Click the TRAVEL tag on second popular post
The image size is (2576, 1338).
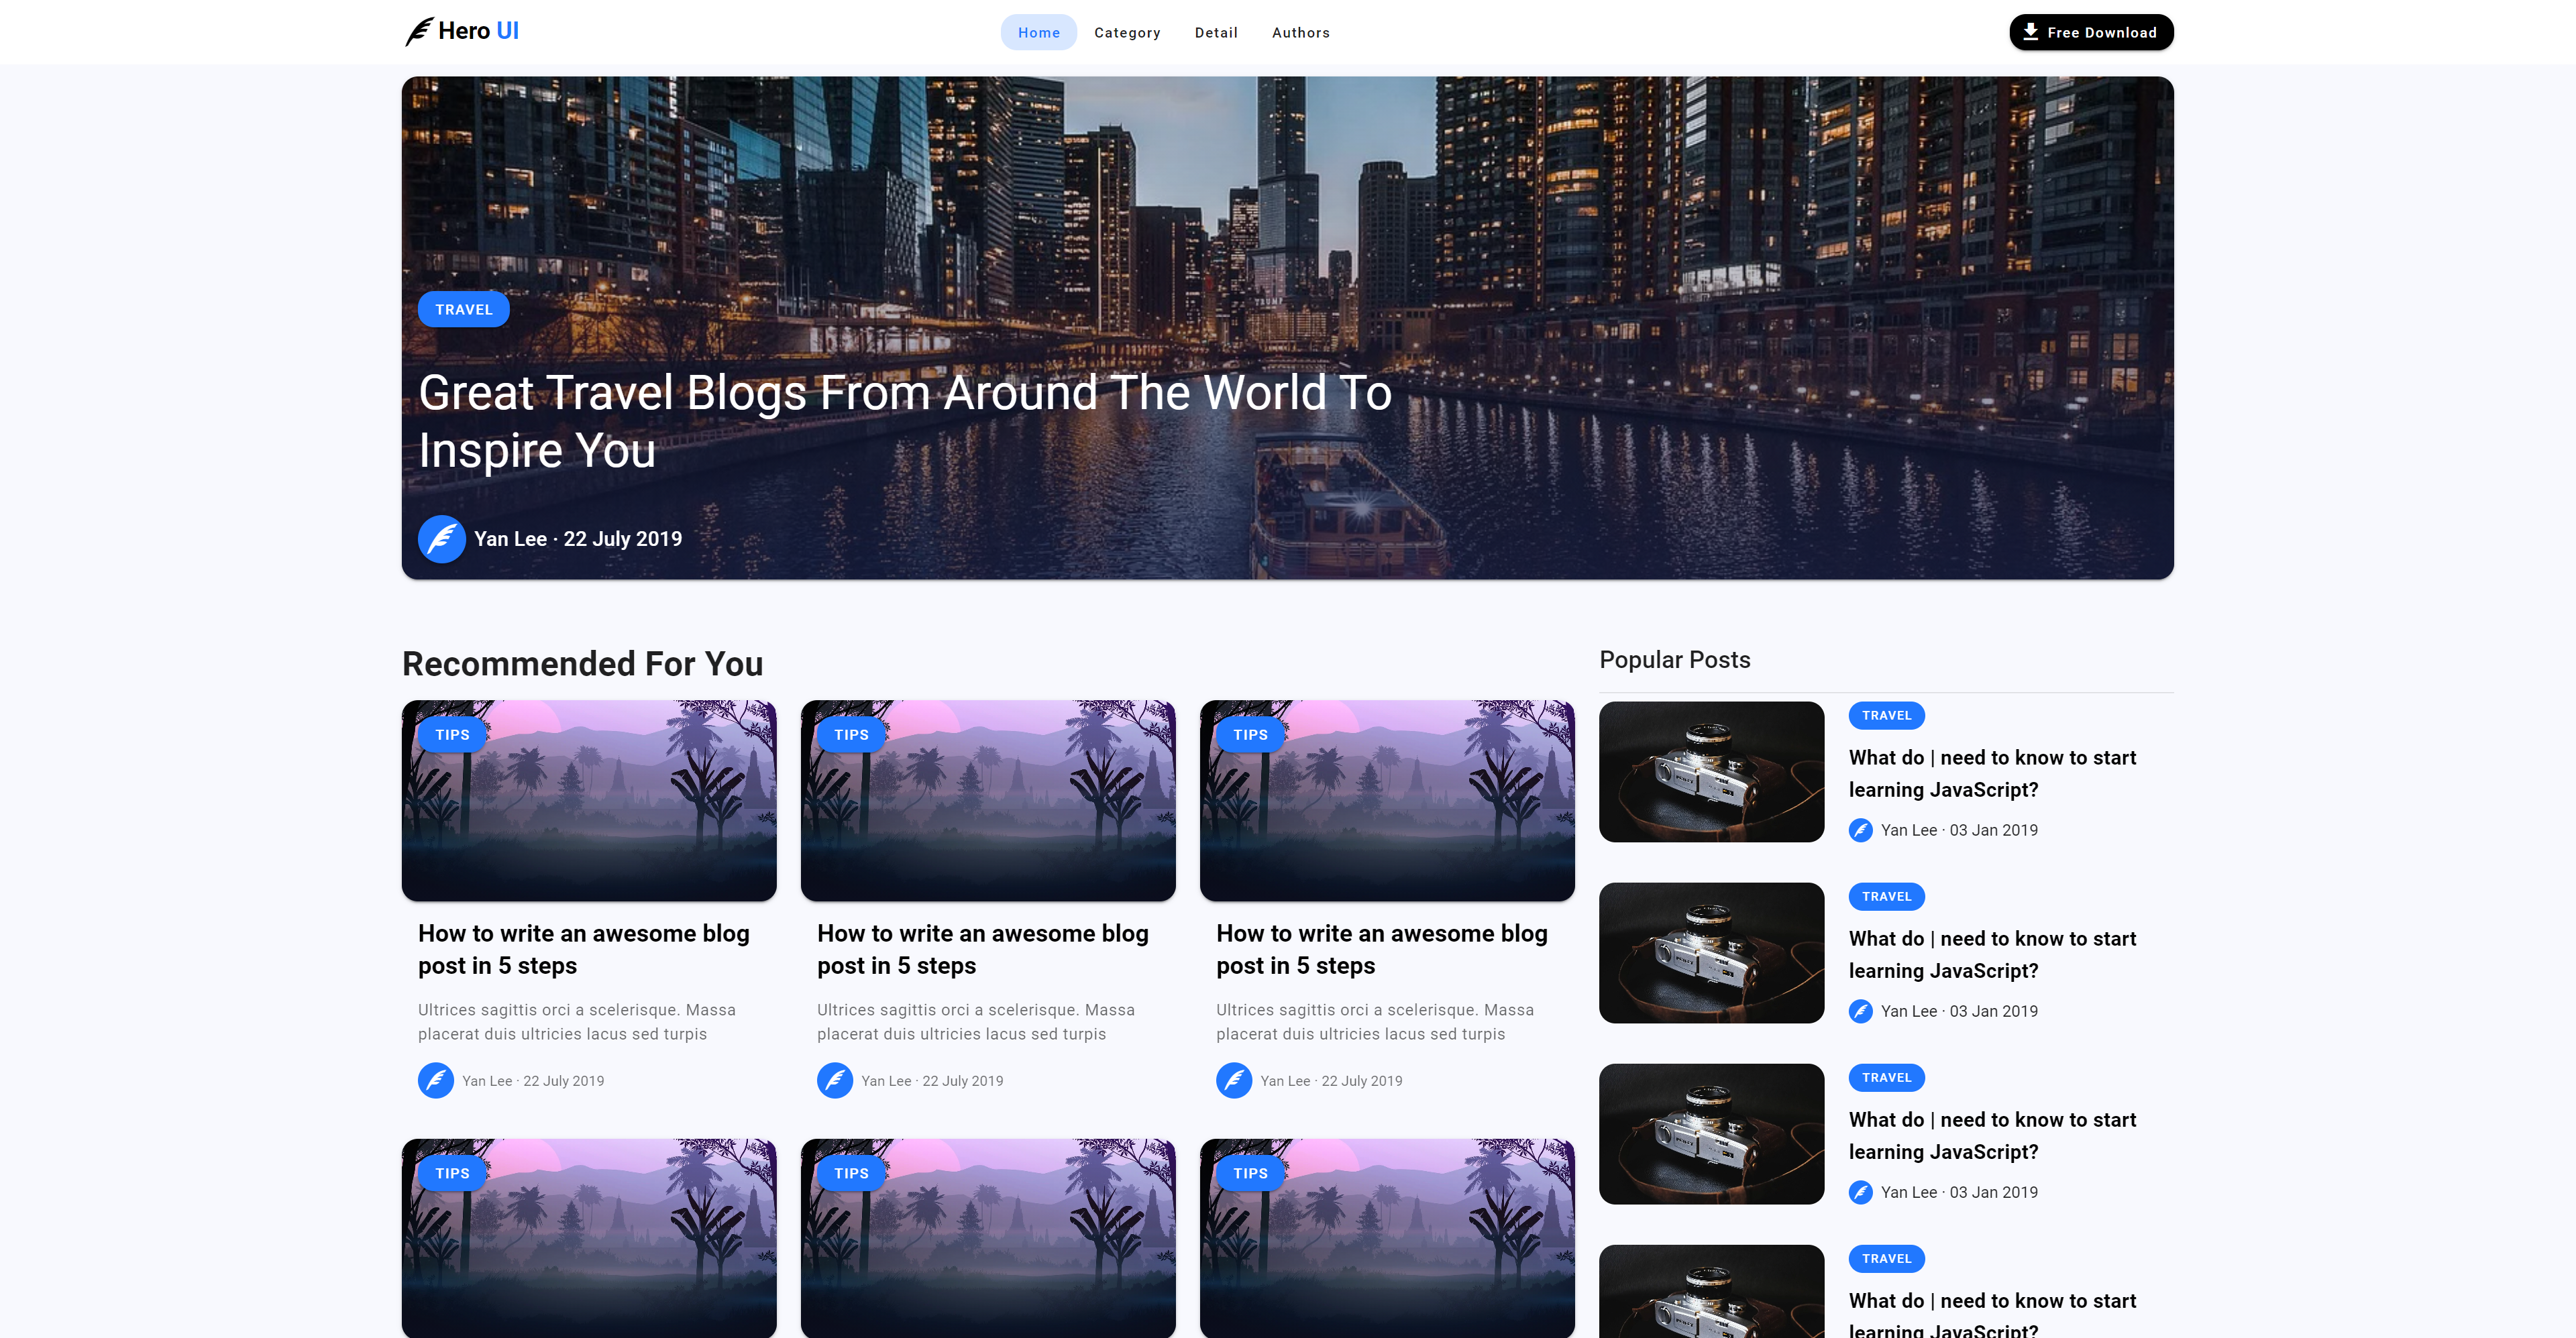click(x=1886, y=896)
